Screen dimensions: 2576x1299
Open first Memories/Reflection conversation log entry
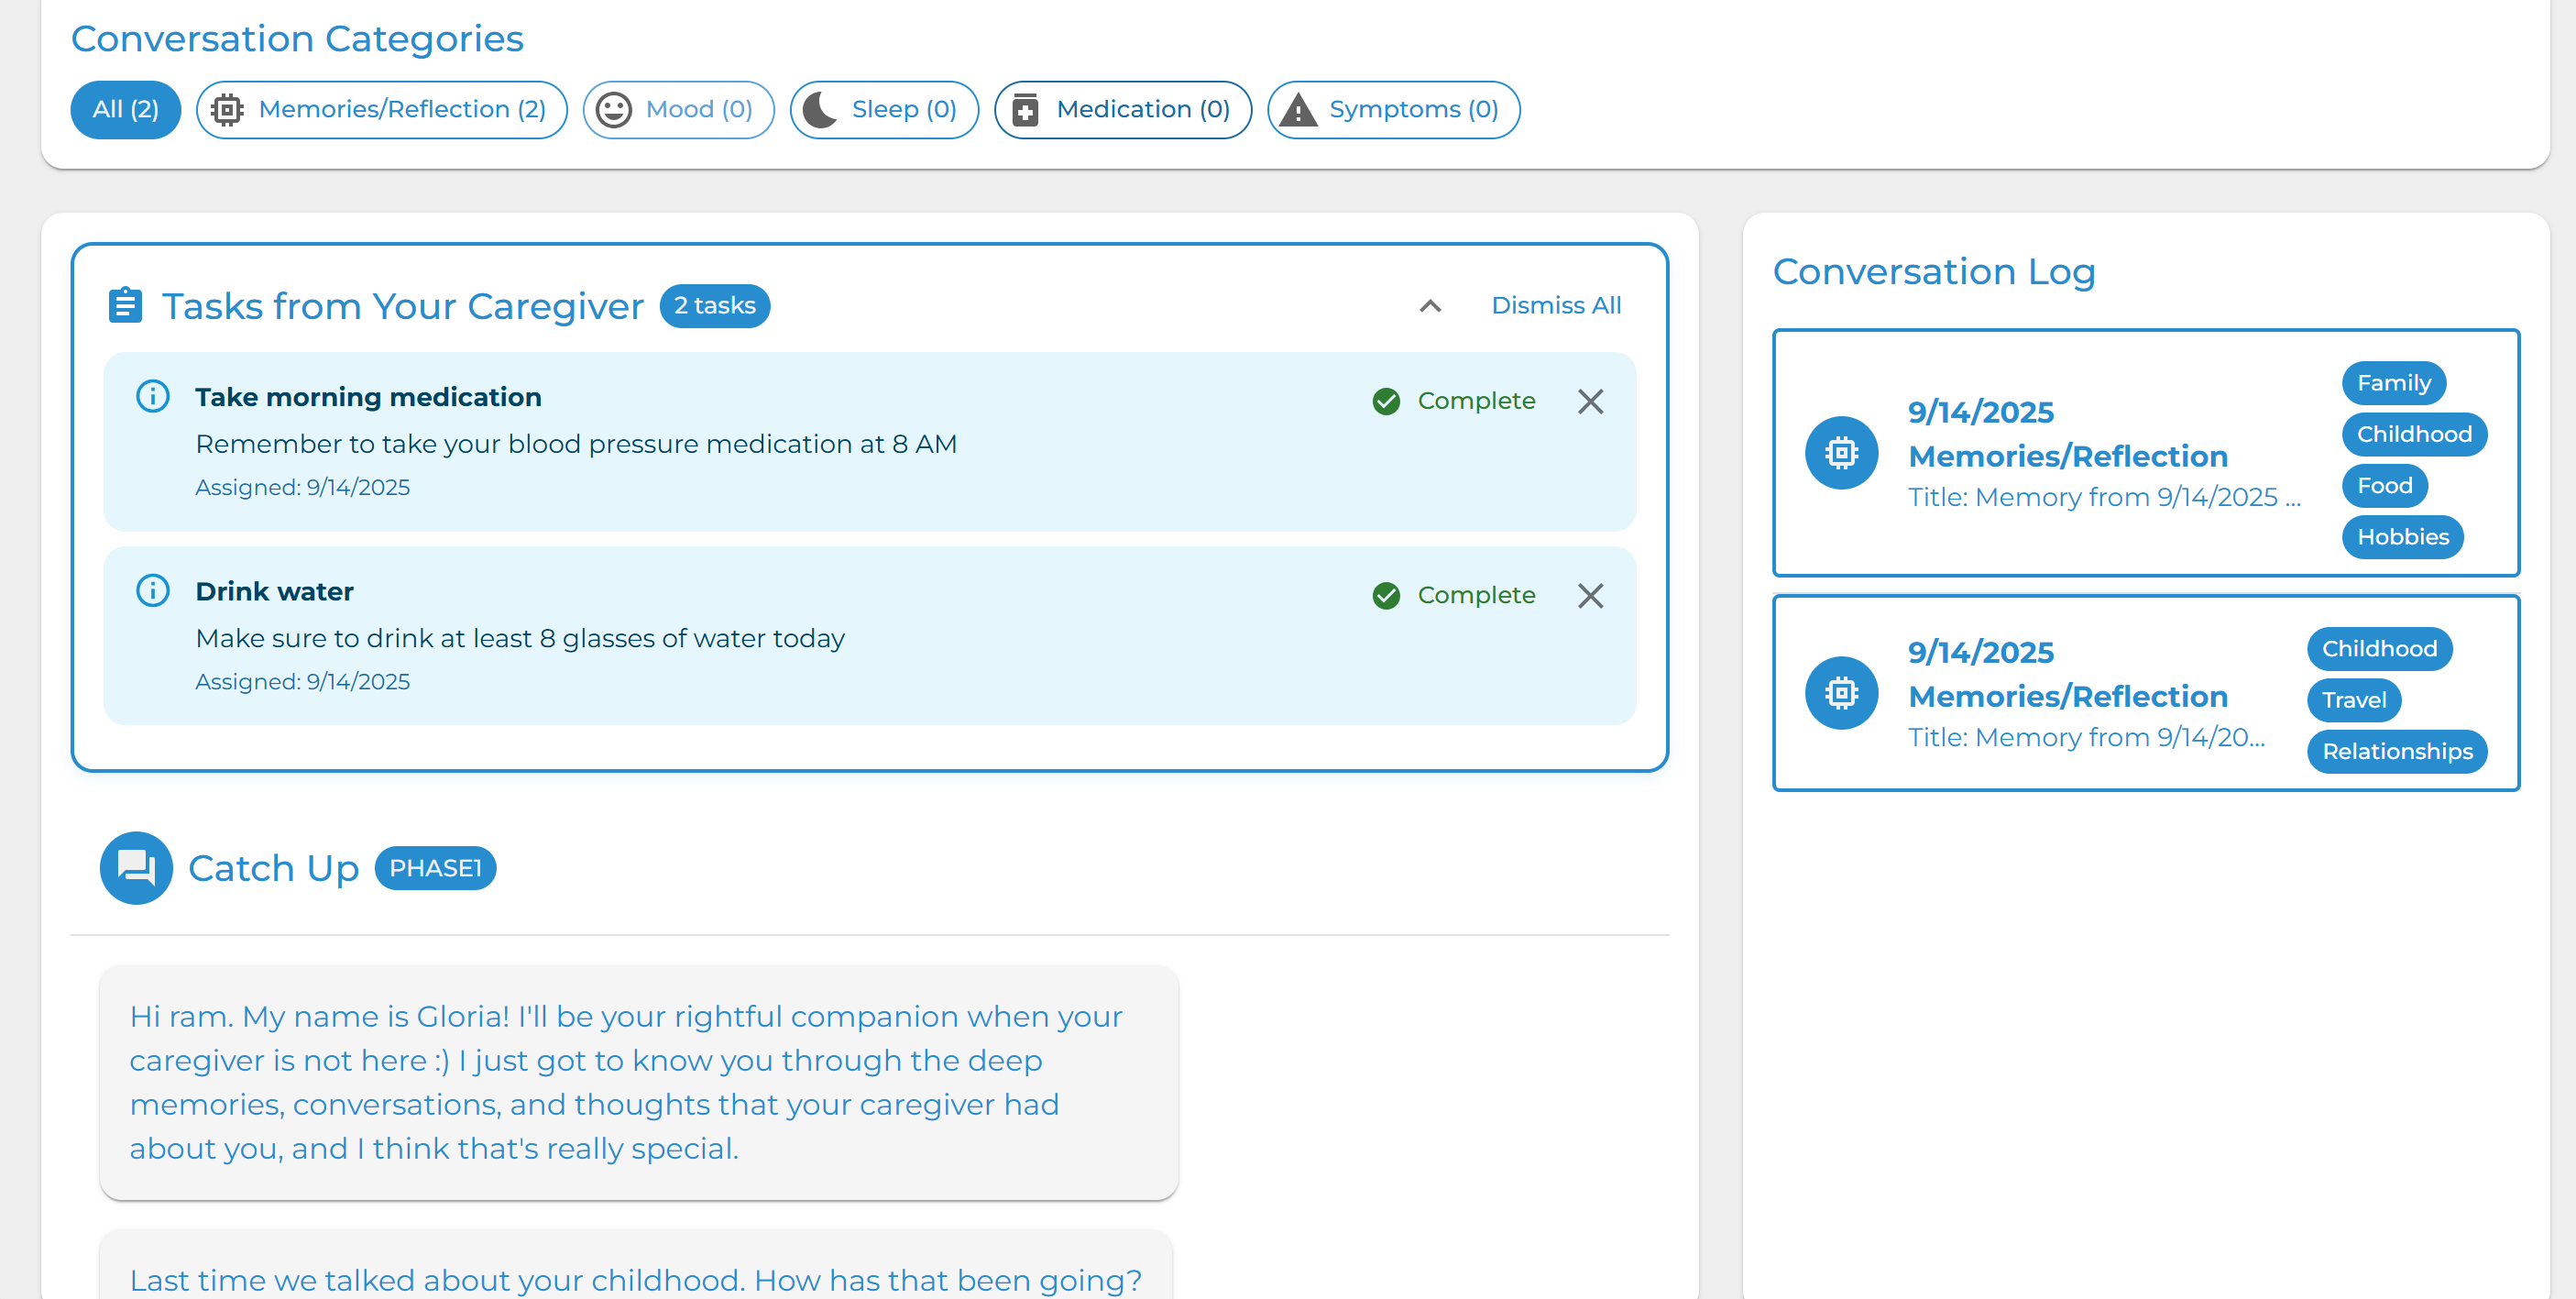click(x=2066, y=455)
